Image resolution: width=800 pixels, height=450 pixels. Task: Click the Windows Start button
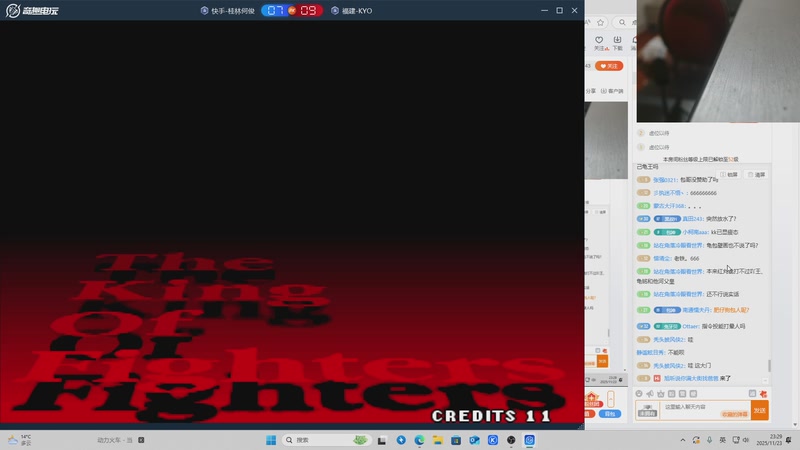(271, 440)
